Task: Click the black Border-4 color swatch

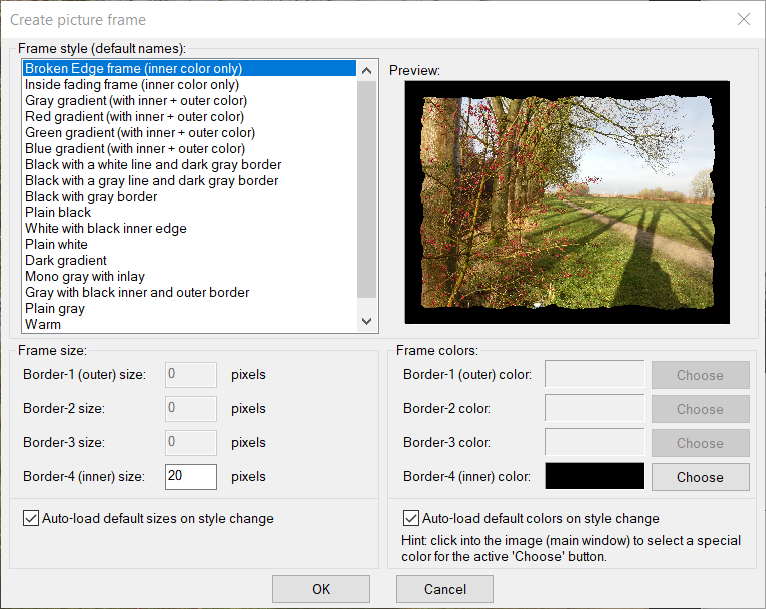Action: [x=594, y=476]
